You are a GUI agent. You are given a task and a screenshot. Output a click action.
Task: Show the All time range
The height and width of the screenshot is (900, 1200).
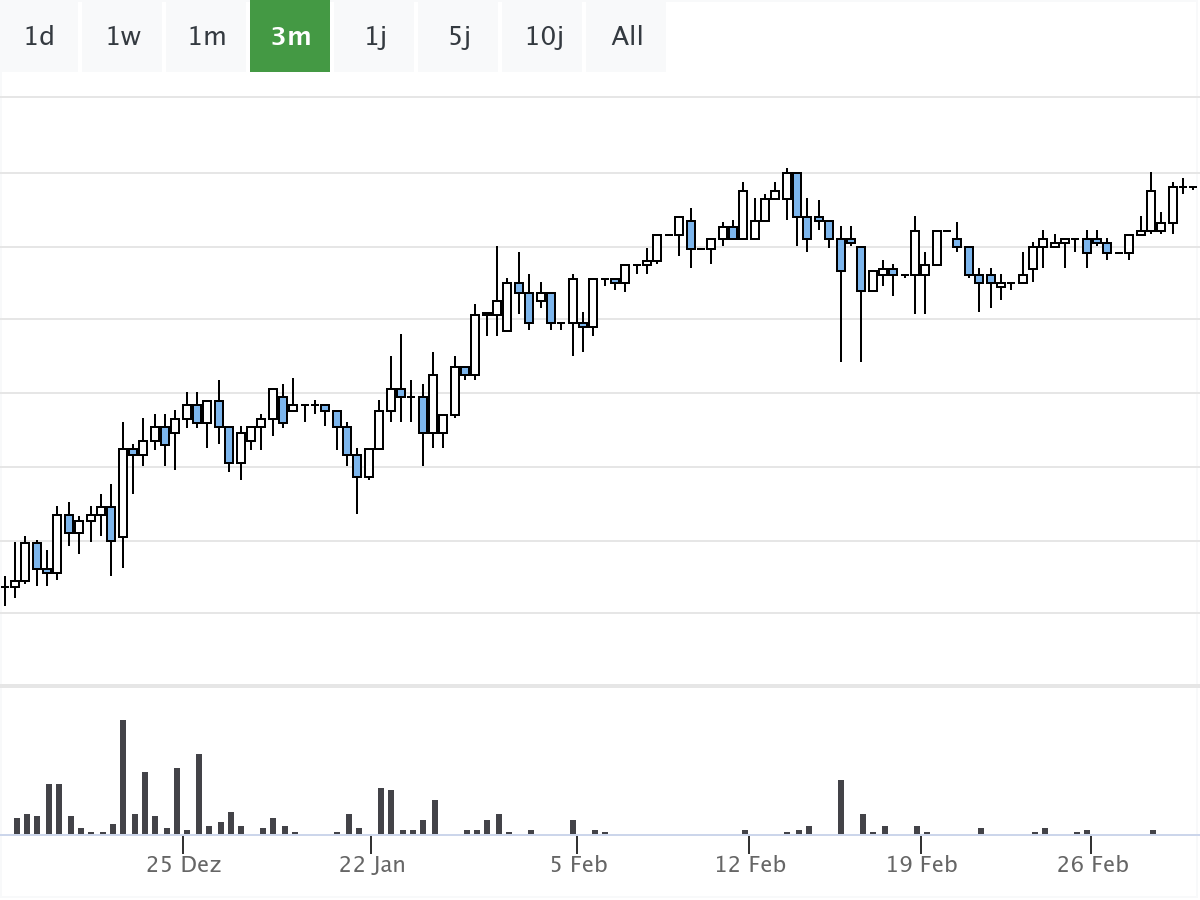pos(627,37)
